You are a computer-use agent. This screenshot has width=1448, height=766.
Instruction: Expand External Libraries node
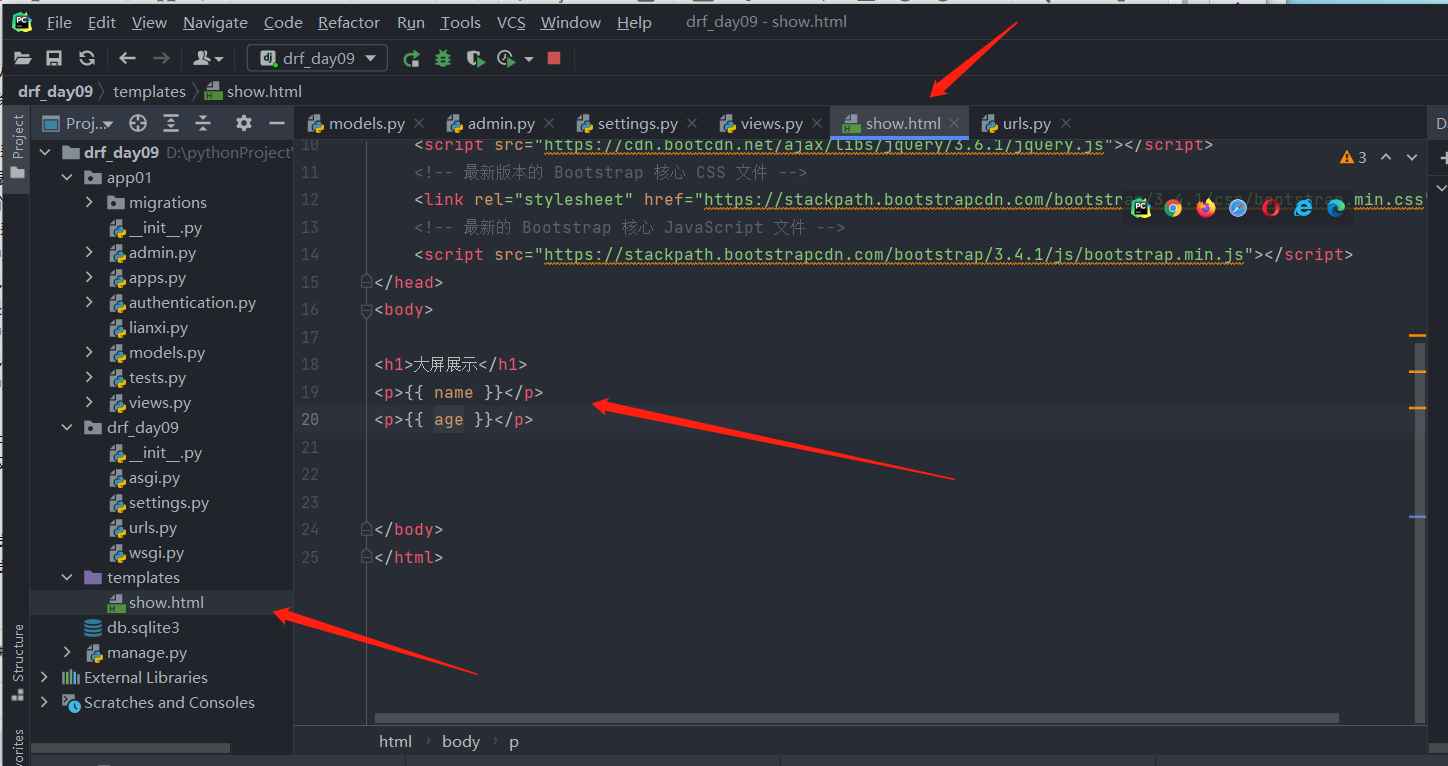tap(44, 678)
